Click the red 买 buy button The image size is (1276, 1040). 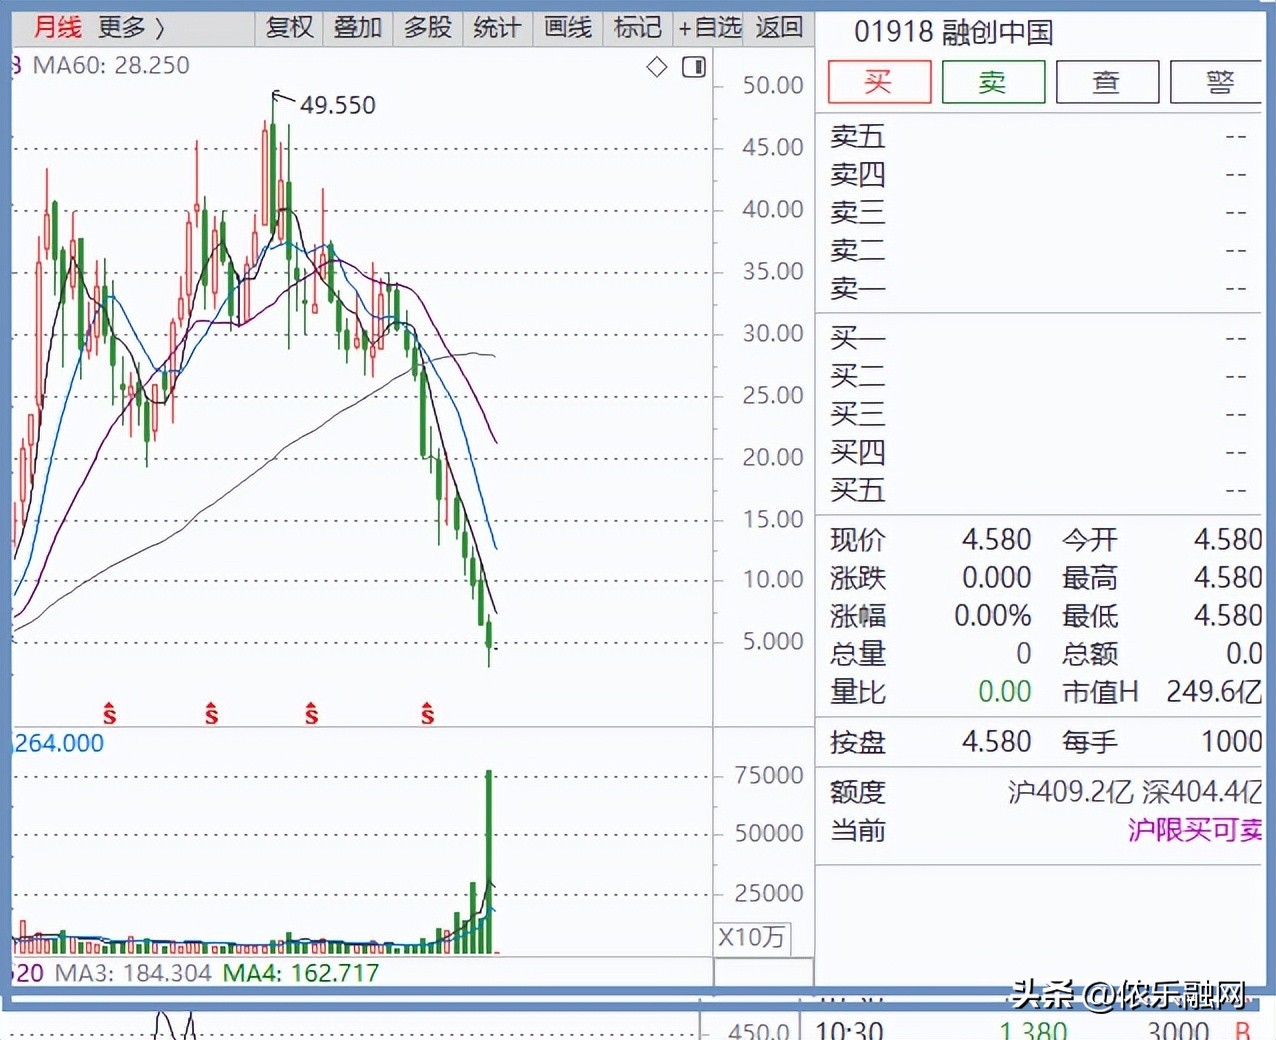pos(879,82)
